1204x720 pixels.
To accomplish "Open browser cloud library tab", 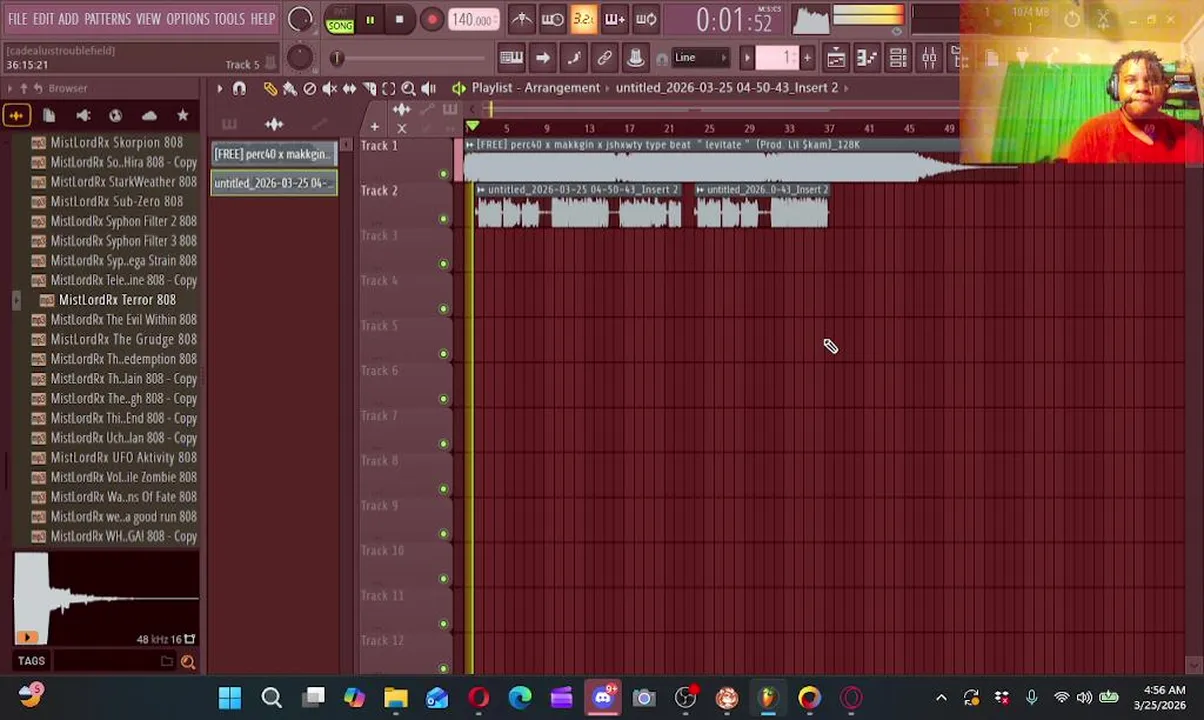I will (x=149, y=116).
